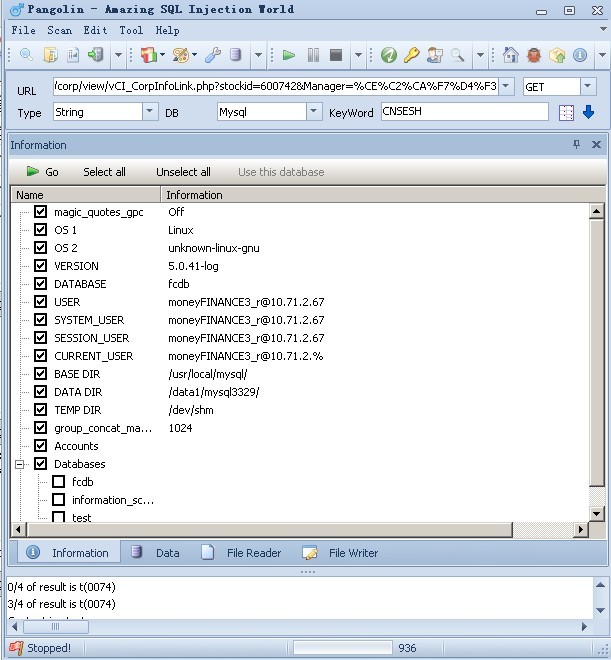
Task: Click the grid table icon beside KeyWord
Action: pos(566,112)
